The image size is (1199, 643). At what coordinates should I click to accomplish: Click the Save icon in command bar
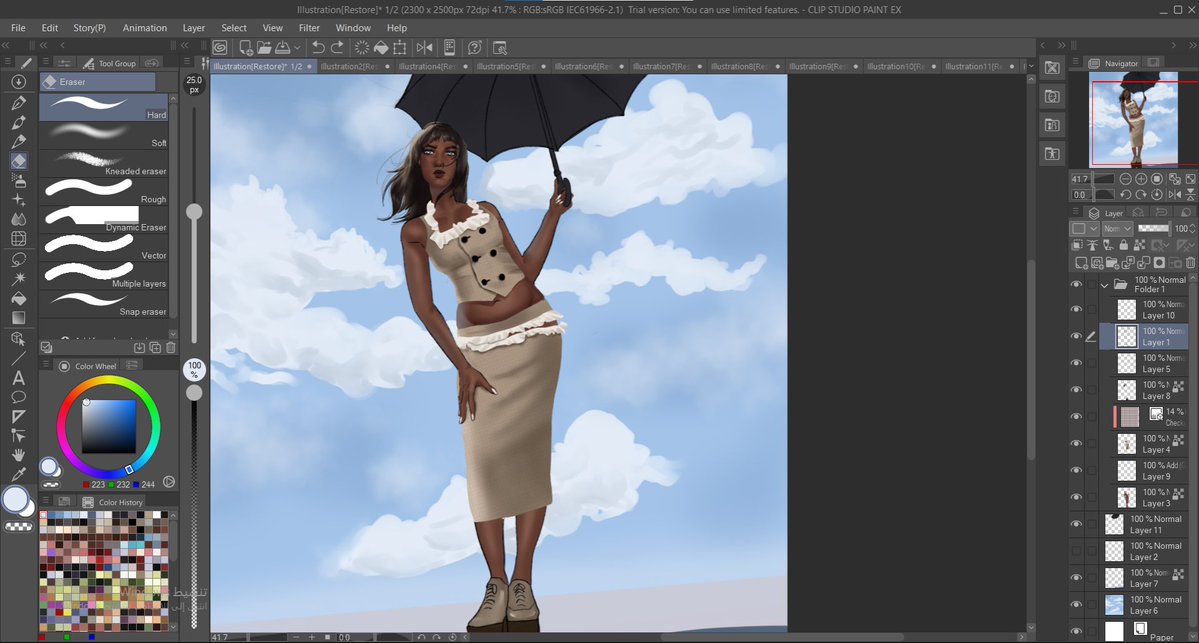click(x=282, y=47)
